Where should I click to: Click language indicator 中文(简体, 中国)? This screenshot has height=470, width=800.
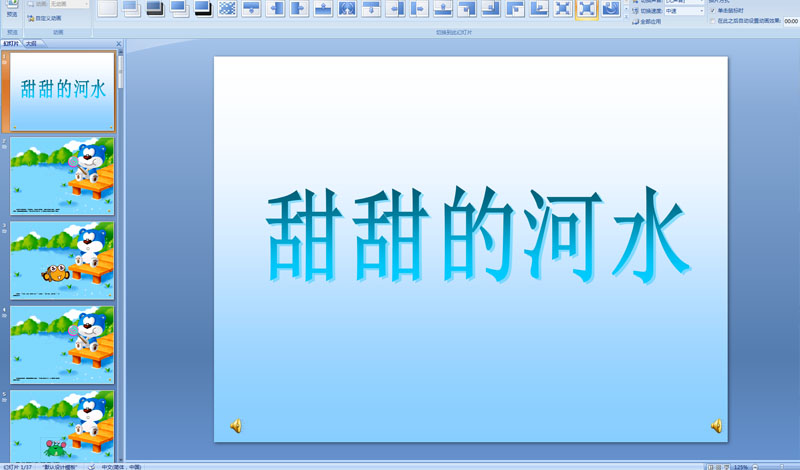coord(121,466)
